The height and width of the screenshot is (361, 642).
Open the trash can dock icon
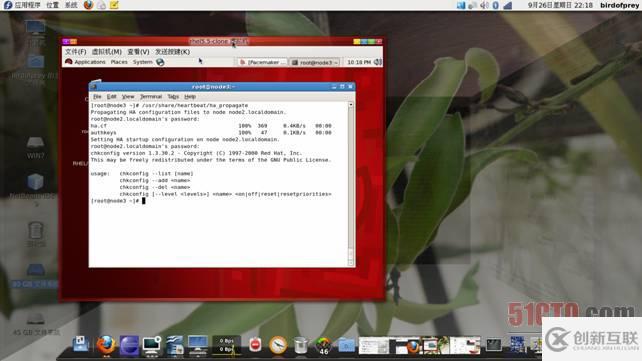pos(301,345)
